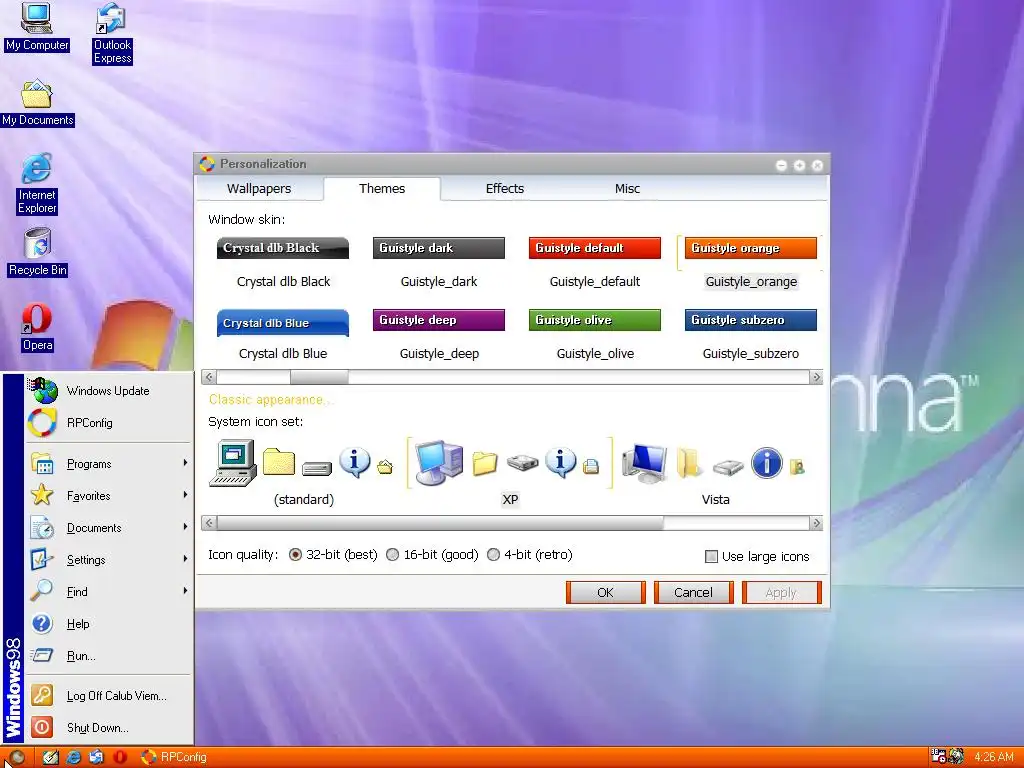1024x768 pixels.
Task: Open Windows Update in Start menu
Action: [x=108, y=391]
